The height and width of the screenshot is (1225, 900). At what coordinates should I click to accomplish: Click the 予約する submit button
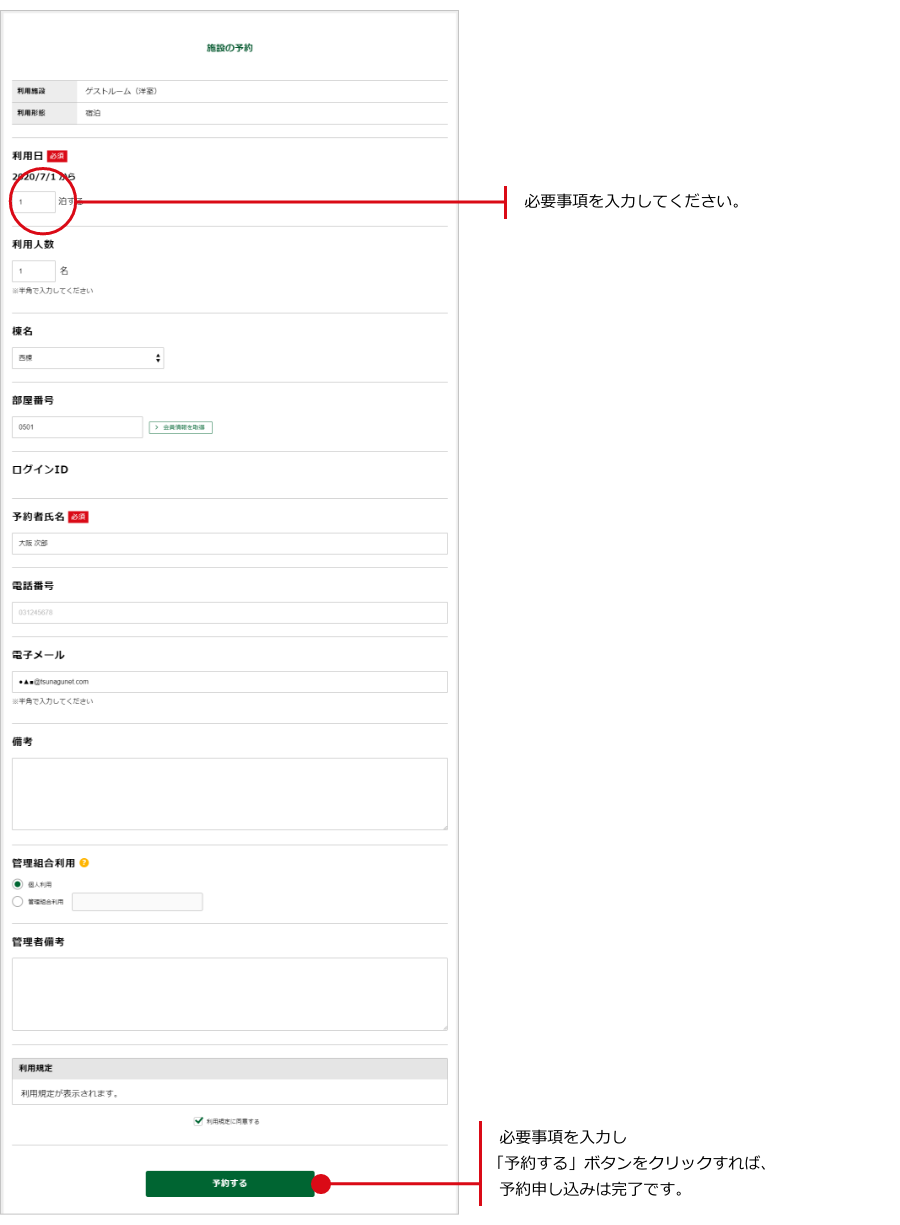point(229,1183)
